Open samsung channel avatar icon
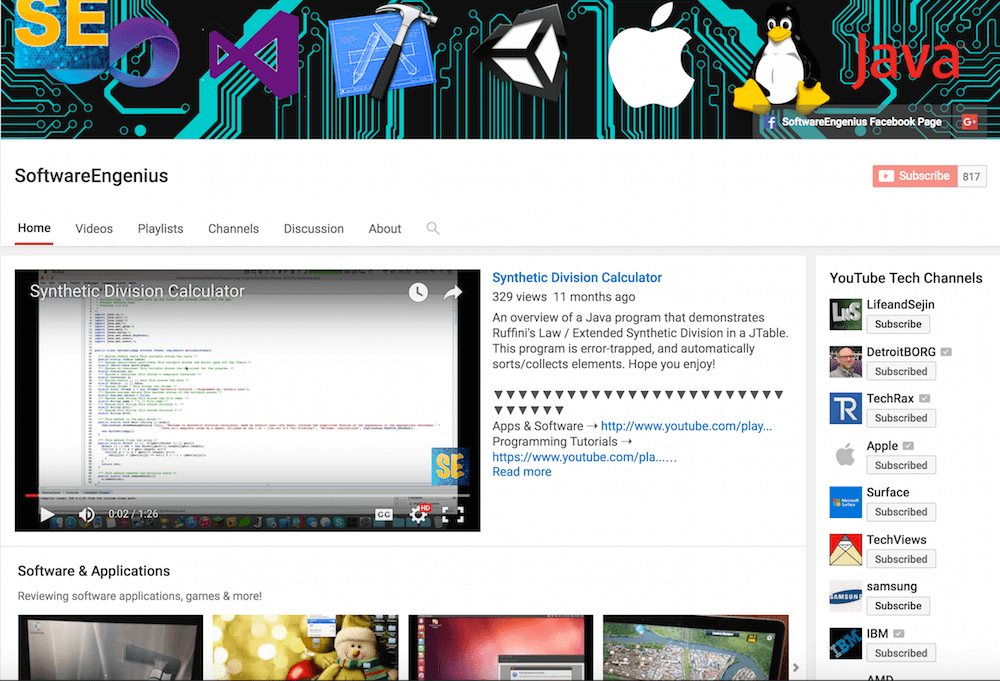1000x681 pixels. [846, 596]
